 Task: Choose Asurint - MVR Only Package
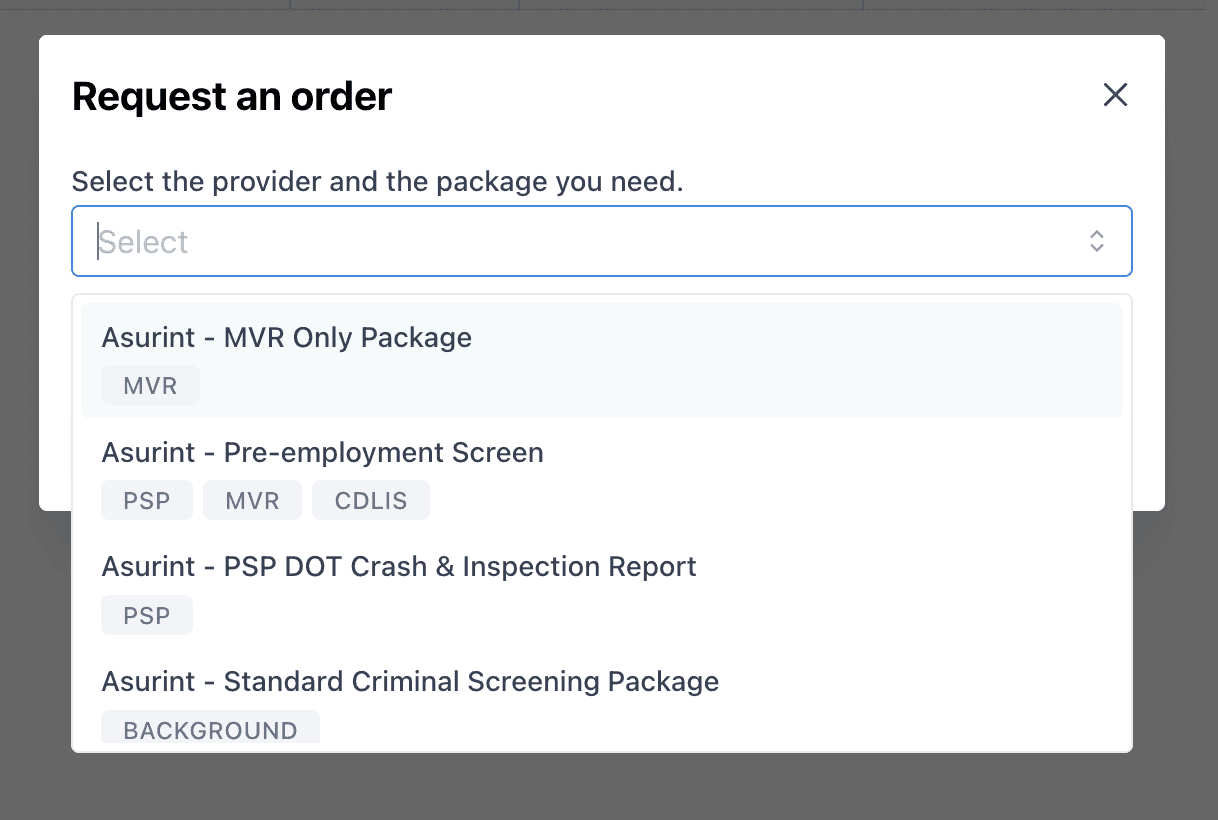[x=287, y=338]
